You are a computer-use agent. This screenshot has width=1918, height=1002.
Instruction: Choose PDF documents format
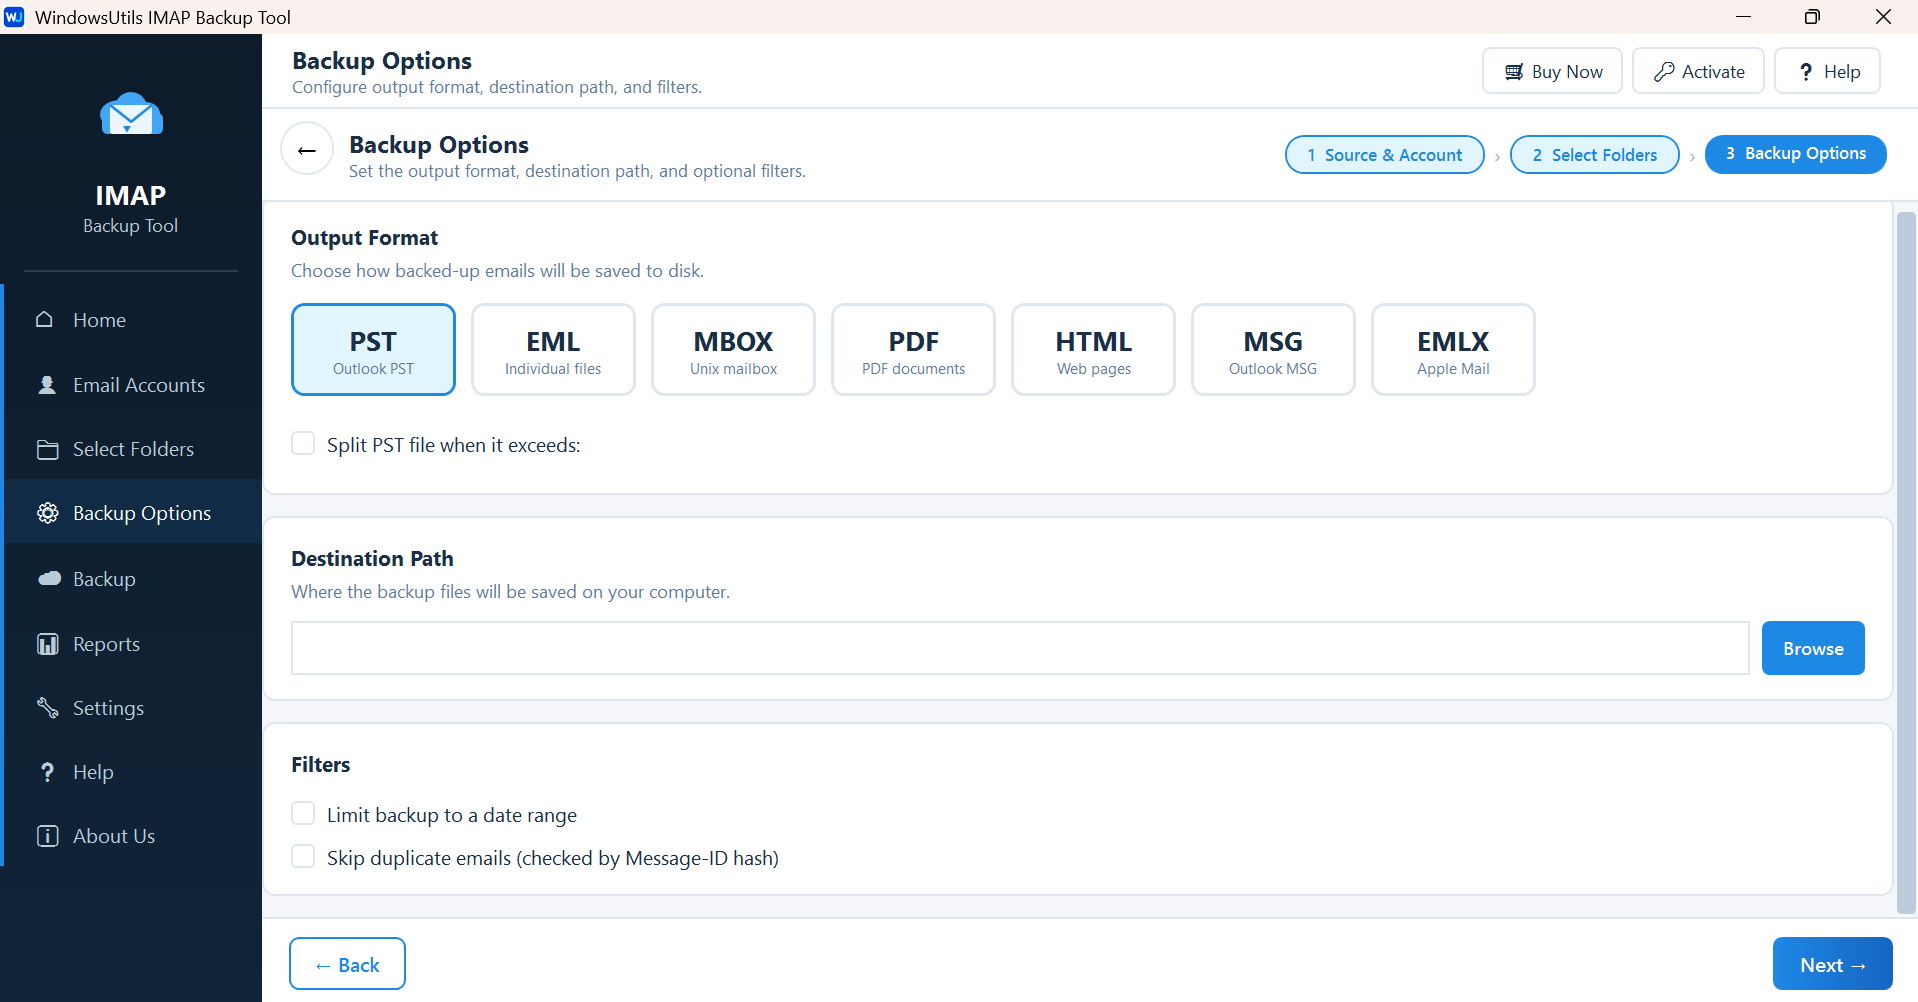(913, 350)
